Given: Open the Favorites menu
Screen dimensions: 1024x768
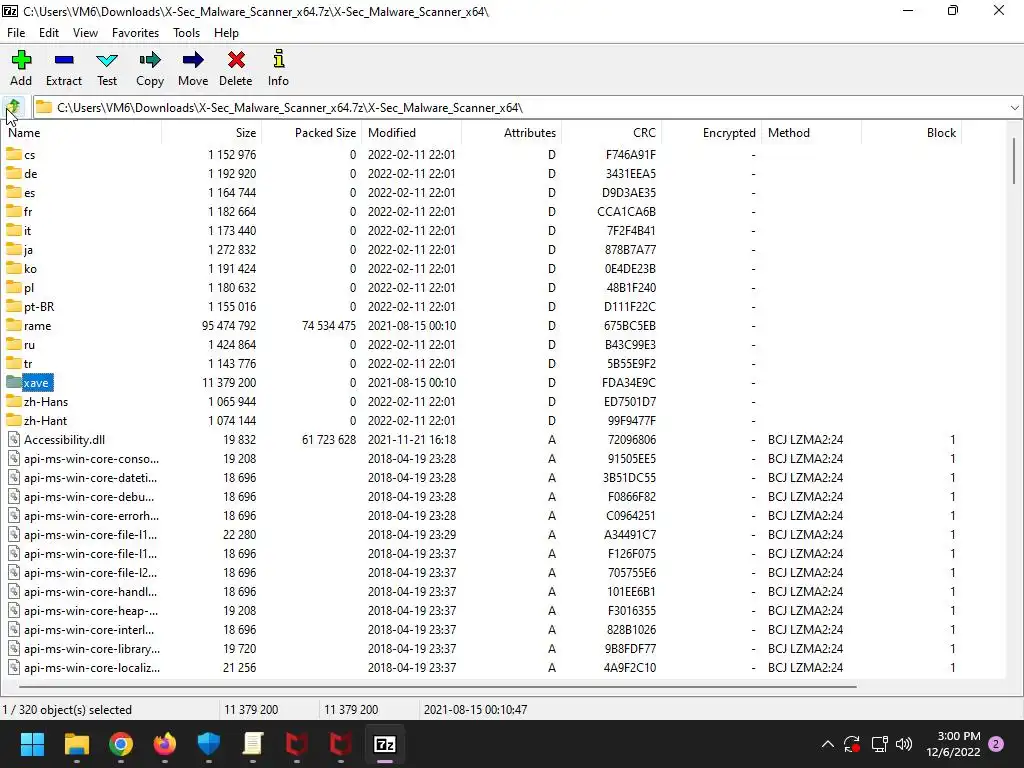Looking at the screenshot, I should click(x=135, y=33).
